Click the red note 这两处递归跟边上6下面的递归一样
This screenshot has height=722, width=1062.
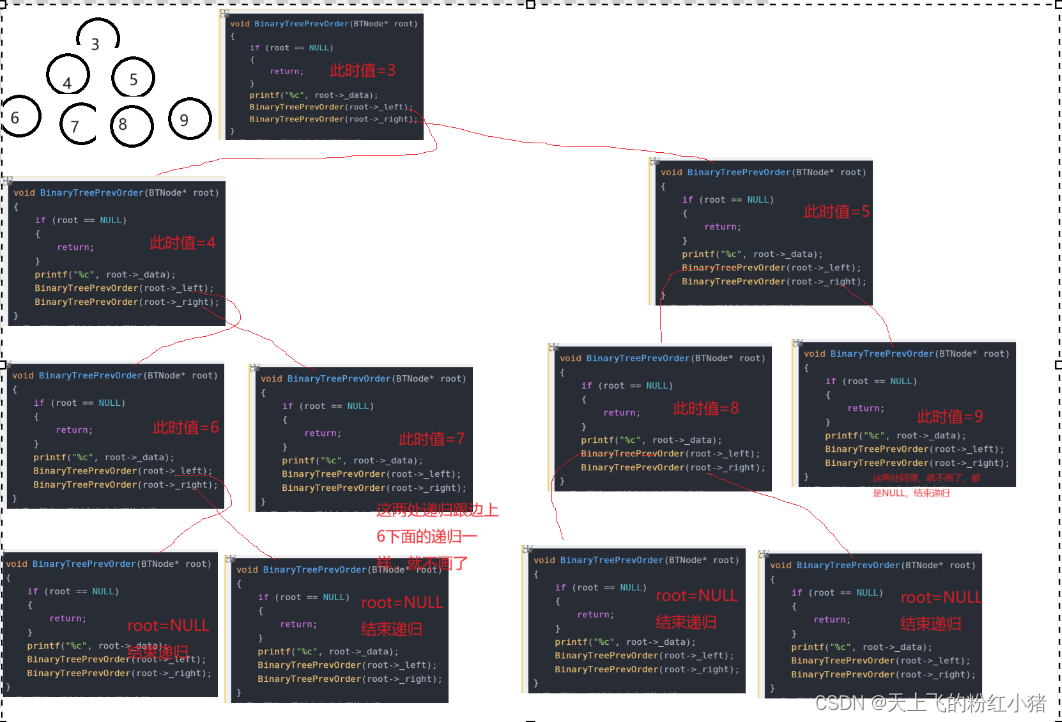coord(438,536)
